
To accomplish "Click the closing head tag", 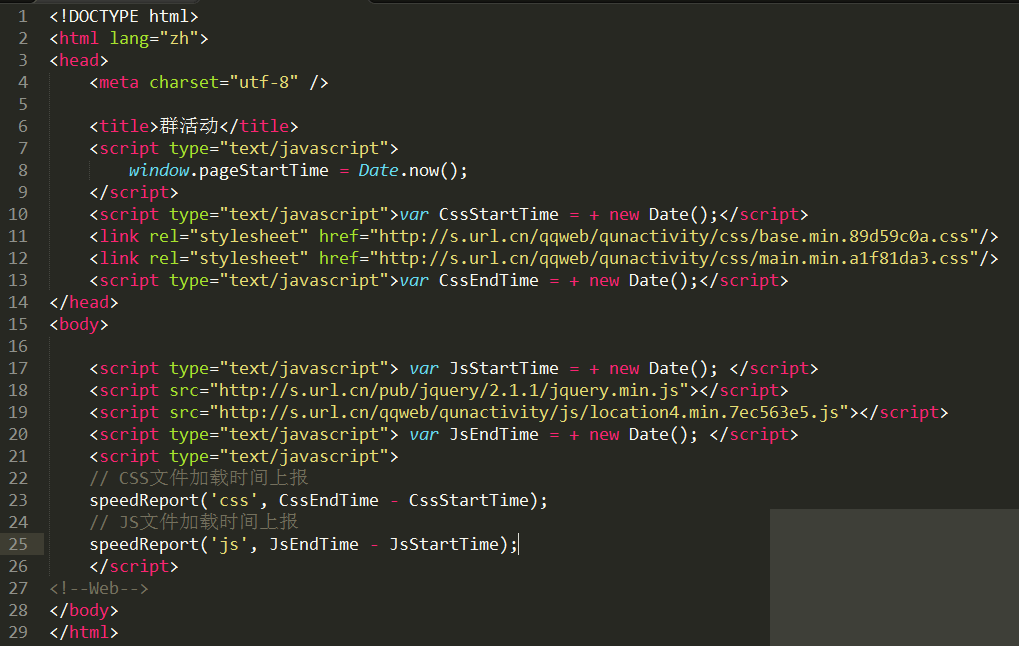I will [x=84, y=302].
